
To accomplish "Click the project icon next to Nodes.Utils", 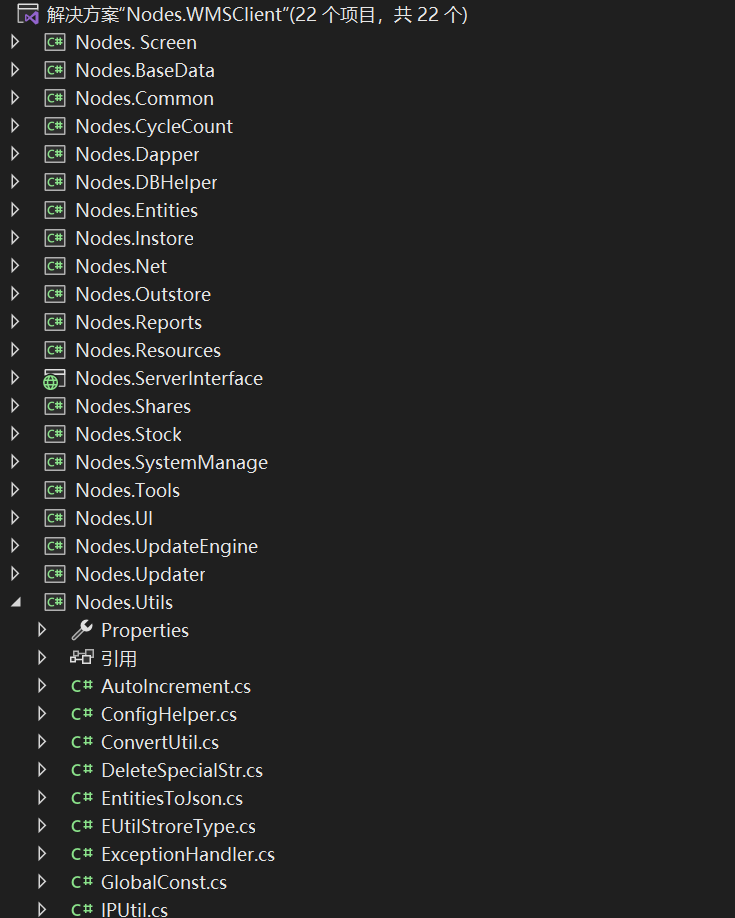I will pos(55,602).
